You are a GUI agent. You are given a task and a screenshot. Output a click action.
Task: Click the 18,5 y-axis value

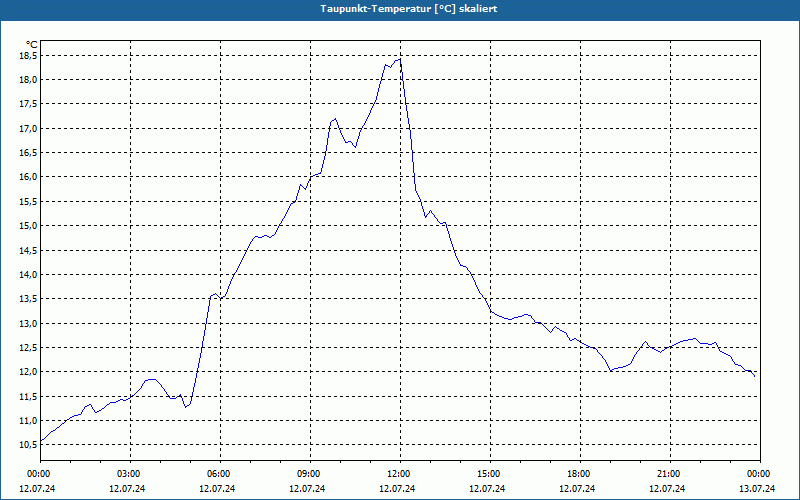[x=28, y=55]
